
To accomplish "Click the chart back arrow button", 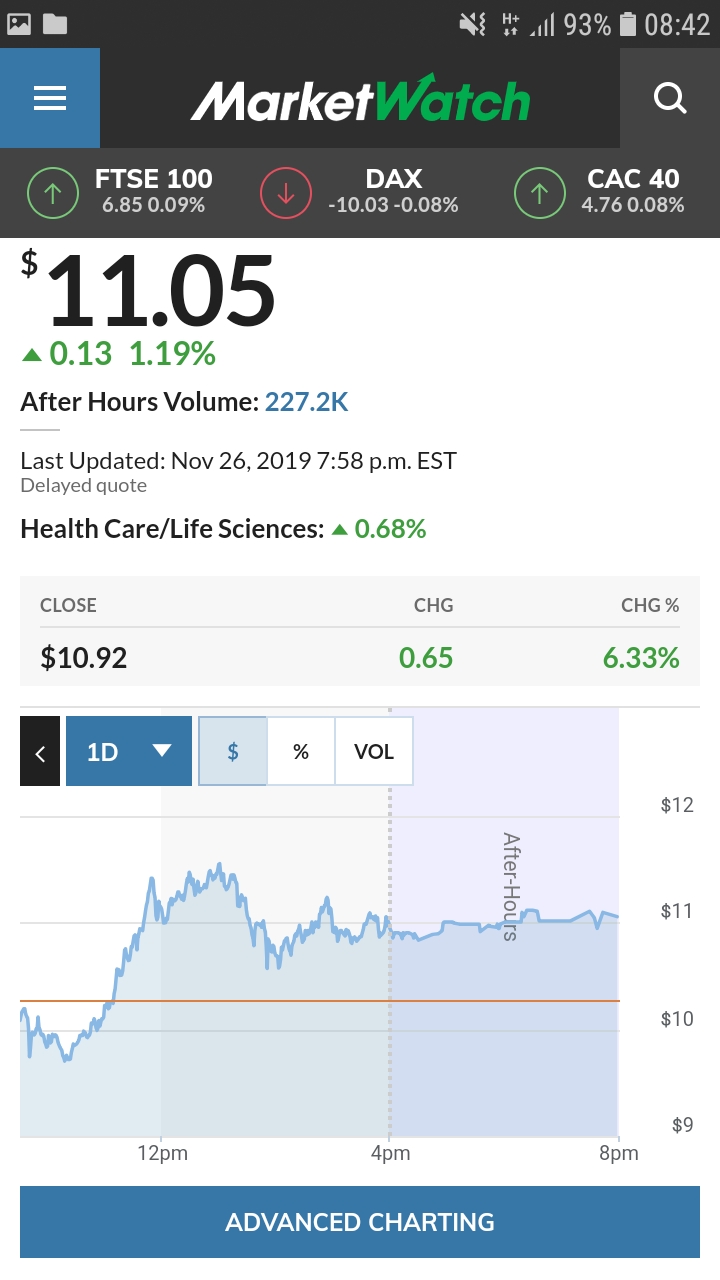I will 40,752.
